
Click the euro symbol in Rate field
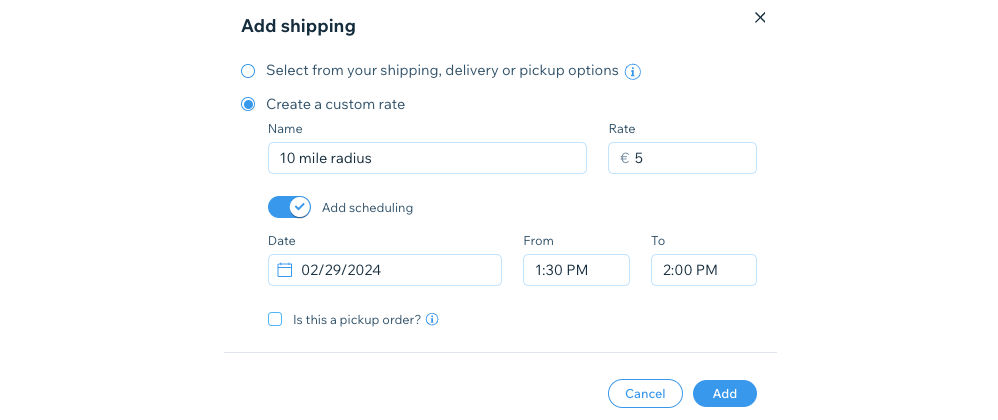625,158
